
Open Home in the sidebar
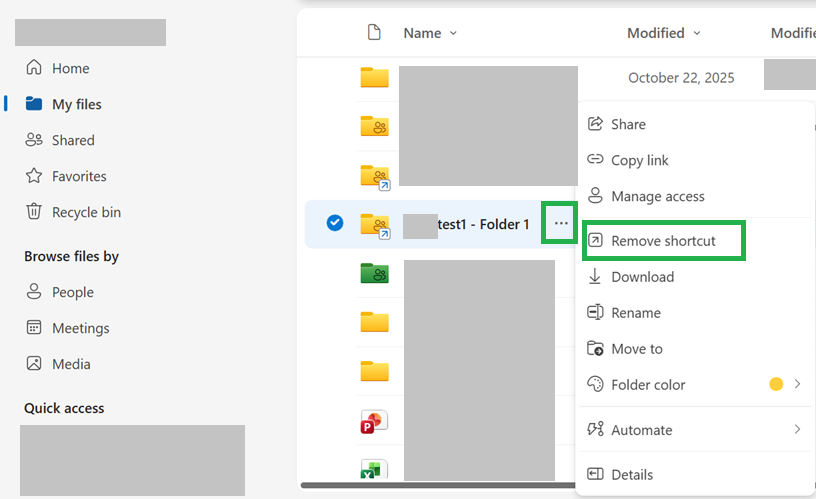pyautogui.click(x=57, y=68)
